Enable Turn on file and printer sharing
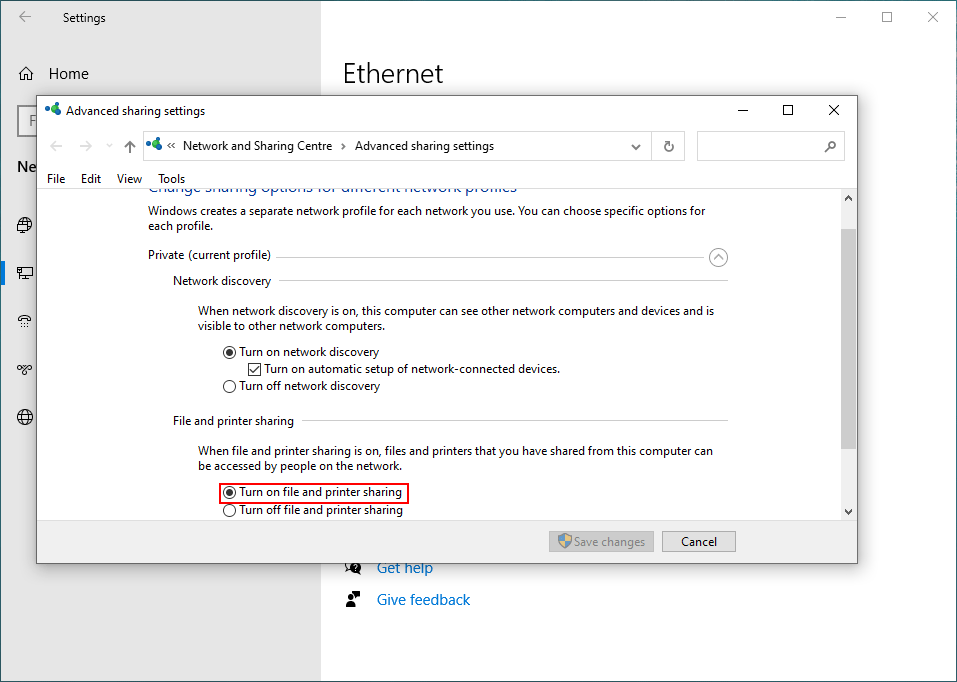Image resolution: width=957 pixels, height=682 pixels. 229,492
